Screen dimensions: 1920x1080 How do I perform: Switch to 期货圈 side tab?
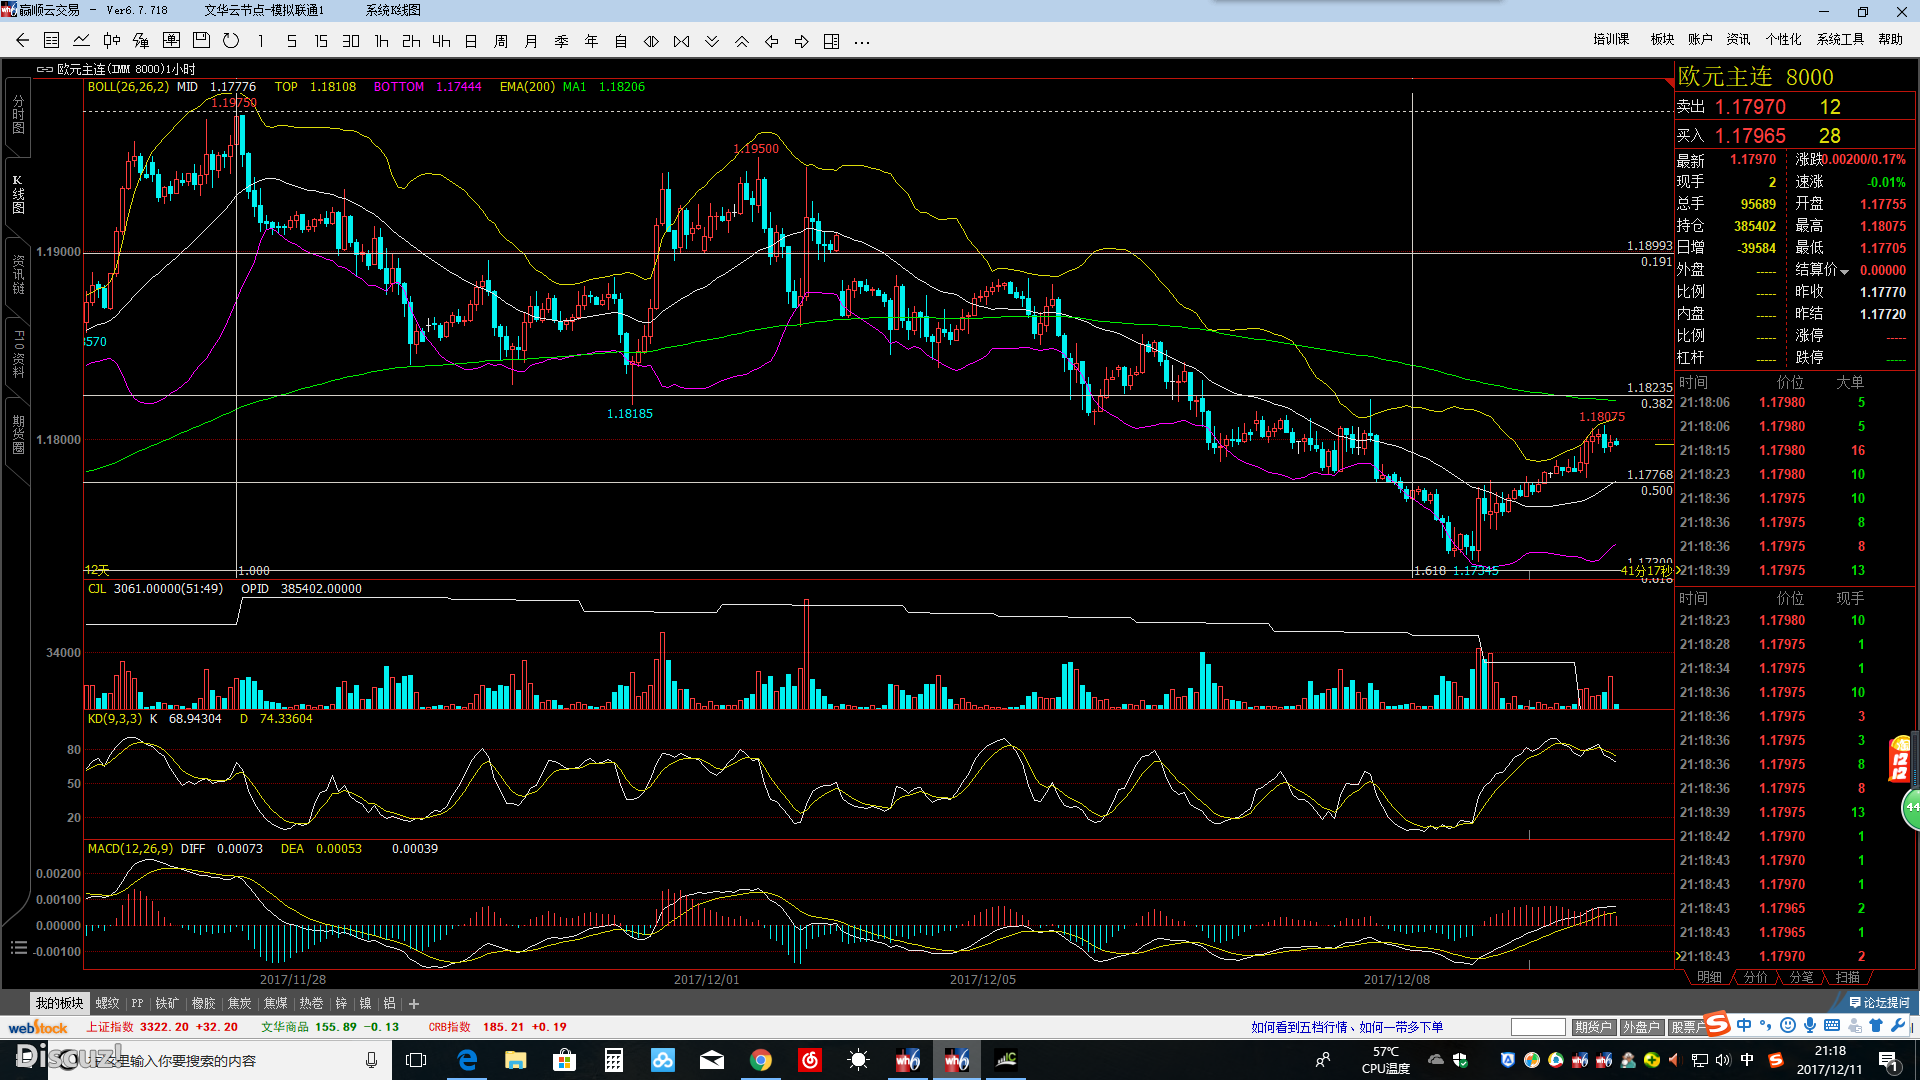(x=18, y=435)
